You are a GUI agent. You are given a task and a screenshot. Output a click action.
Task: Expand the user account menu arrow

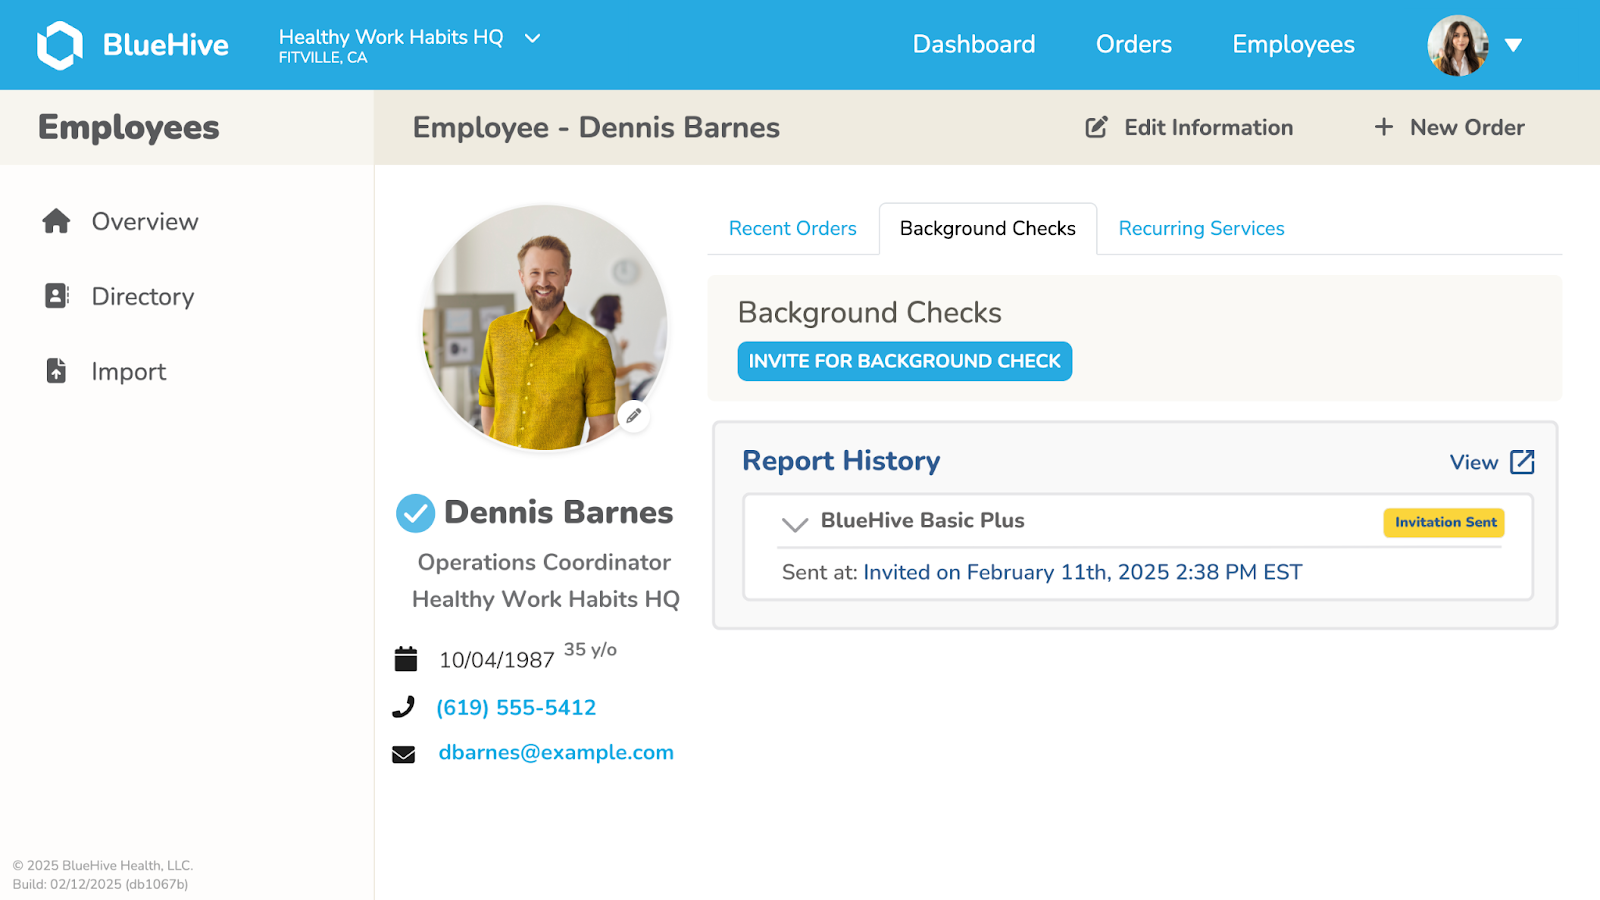pyautogui.click(x=1513, y=45)
